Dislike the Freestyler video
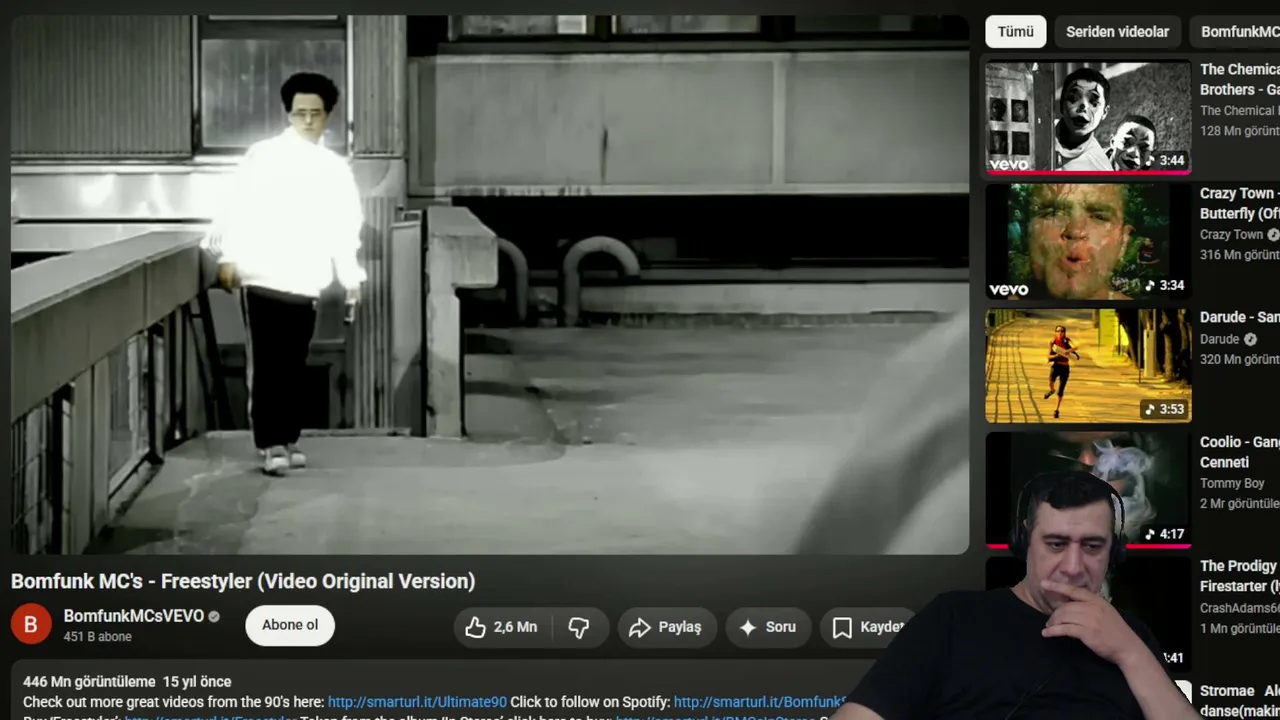Image resolution: width=1280 pixels, height=720 pixels. (x=579, y=627)
